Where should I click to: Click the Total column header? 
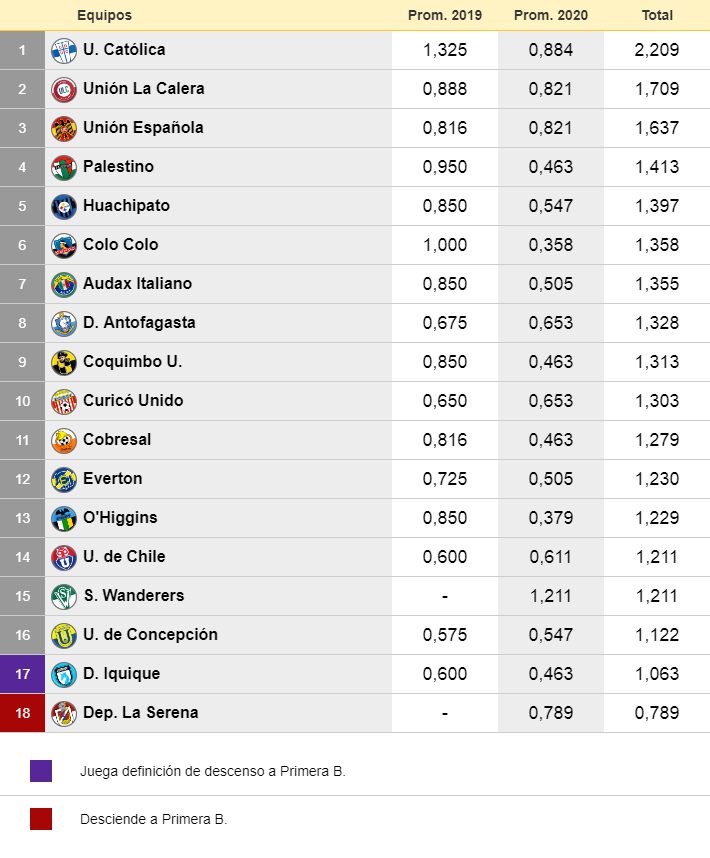(657, 15)
